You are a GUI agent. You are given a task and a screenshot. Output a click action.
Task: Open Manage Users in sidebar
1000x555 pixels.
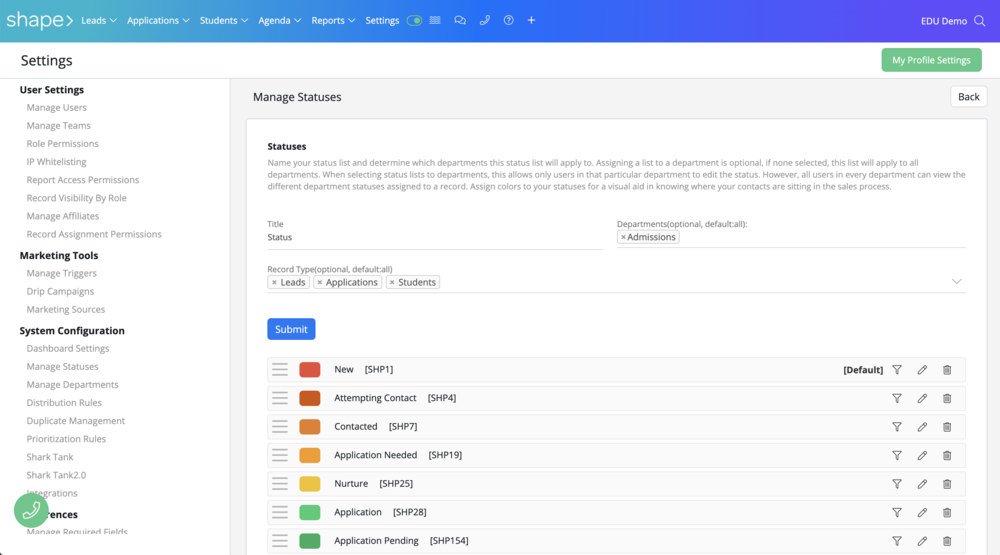pyautogui.click(x=57, y=108)
